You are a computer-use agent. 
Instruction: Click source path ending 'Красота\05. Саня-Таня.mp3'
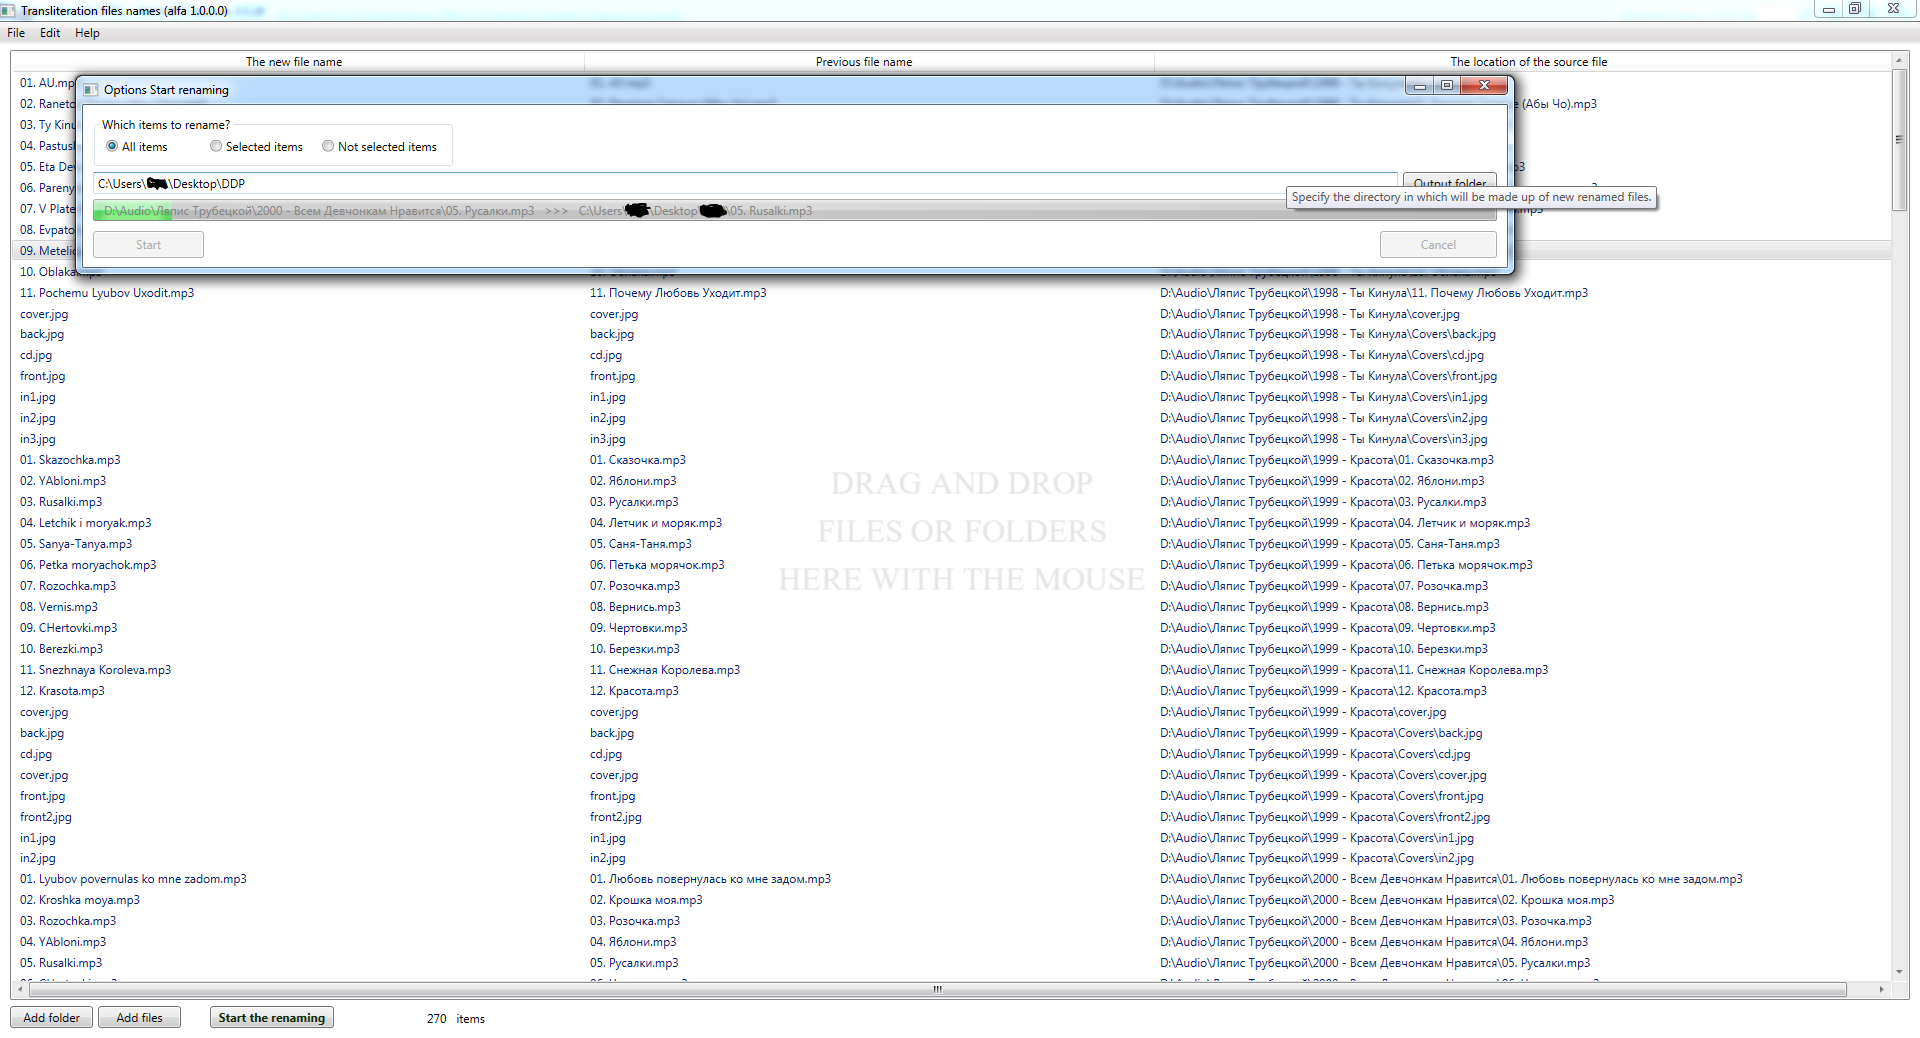point(1330,544)
